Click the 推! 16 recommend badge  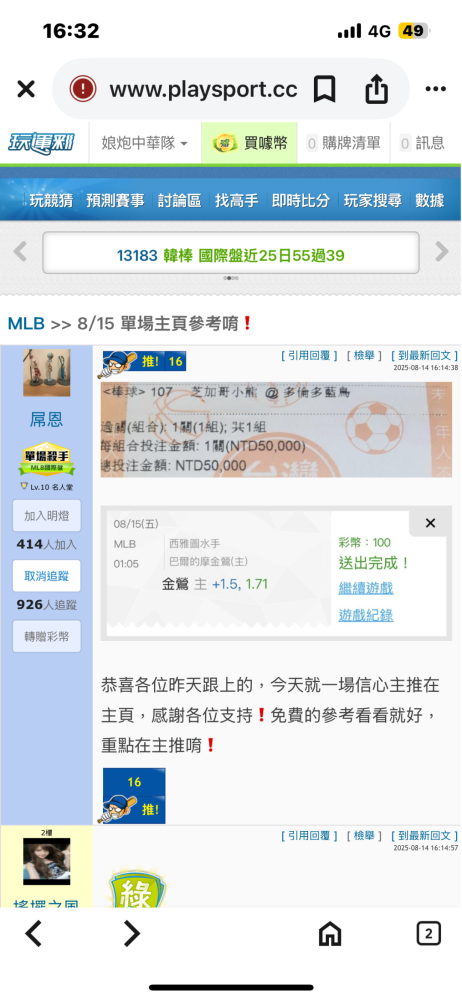144,362
